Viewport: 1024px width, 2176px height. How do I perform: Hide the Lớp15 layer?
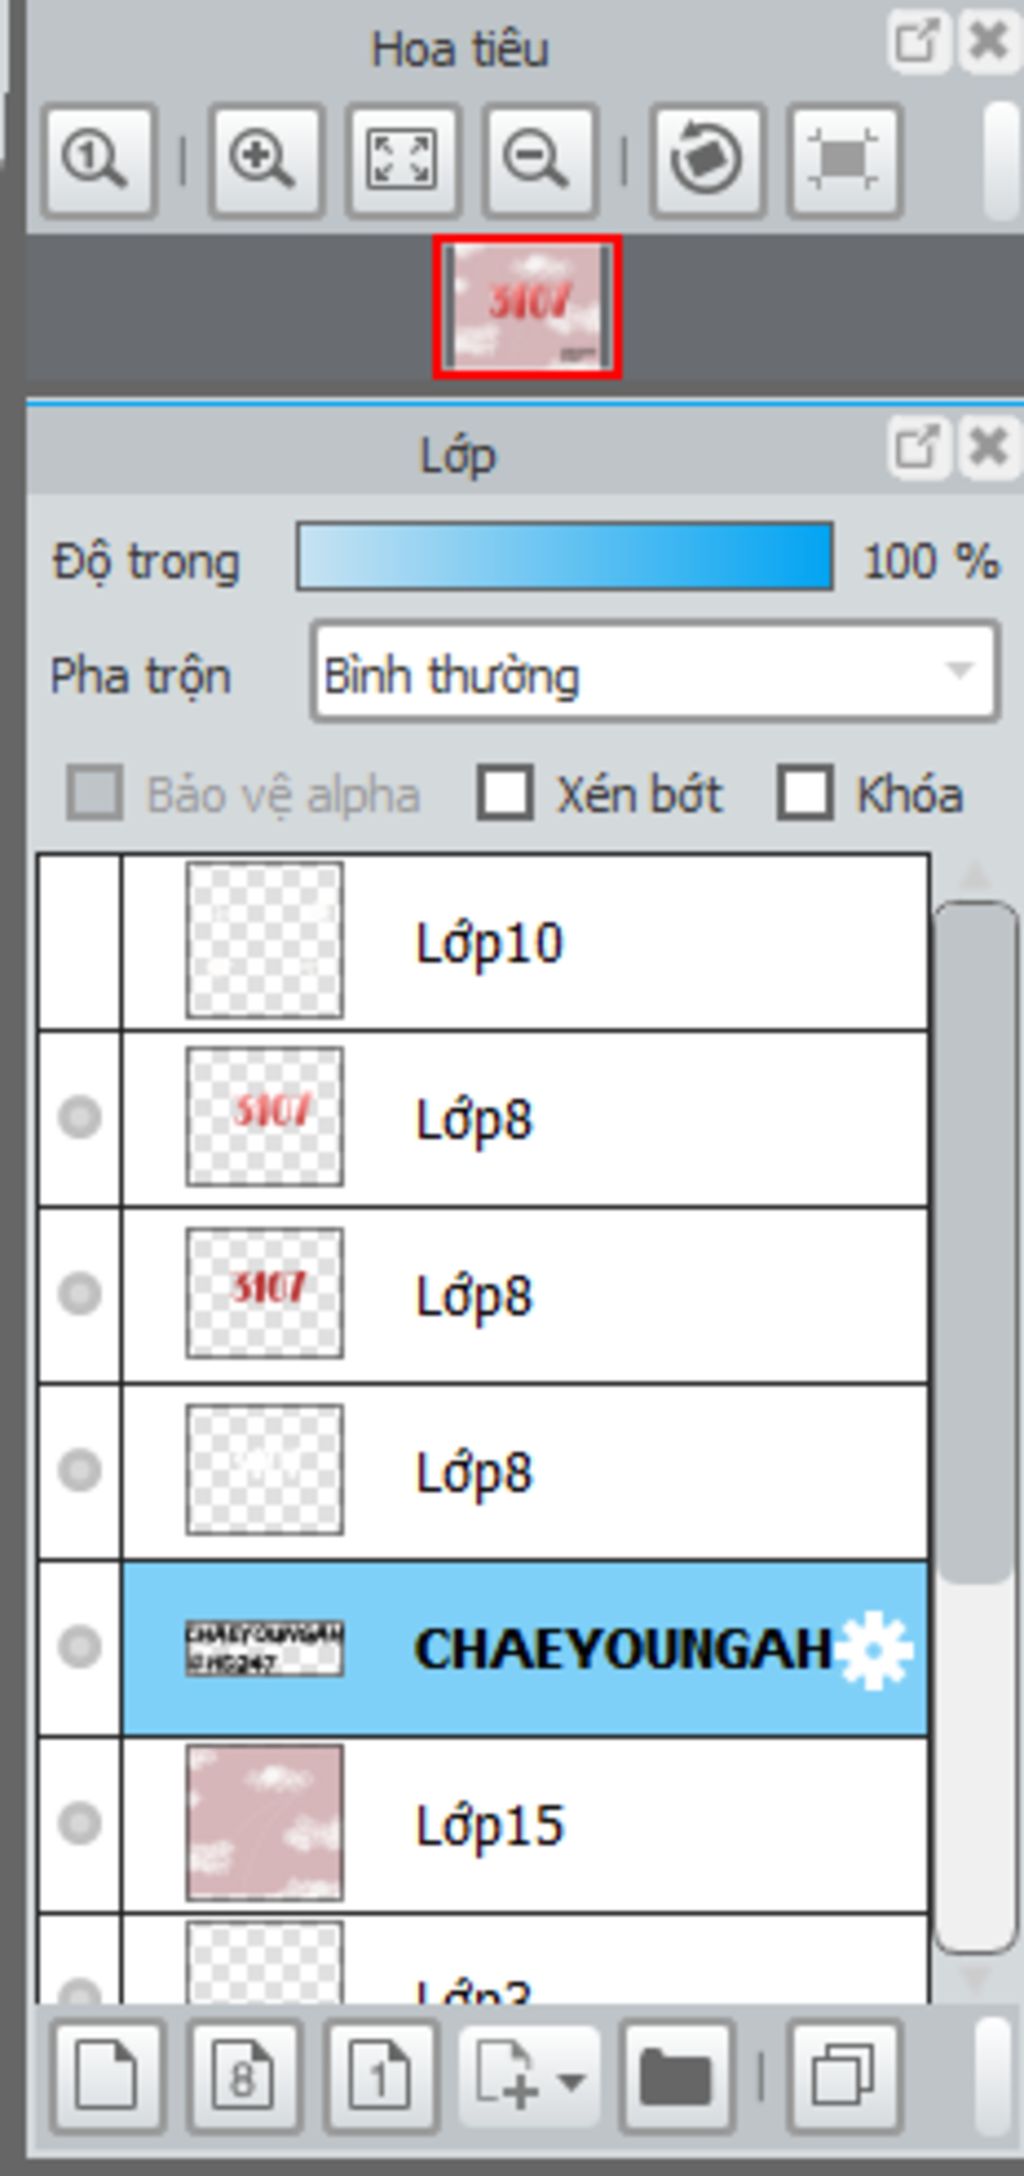[80, 1823]
